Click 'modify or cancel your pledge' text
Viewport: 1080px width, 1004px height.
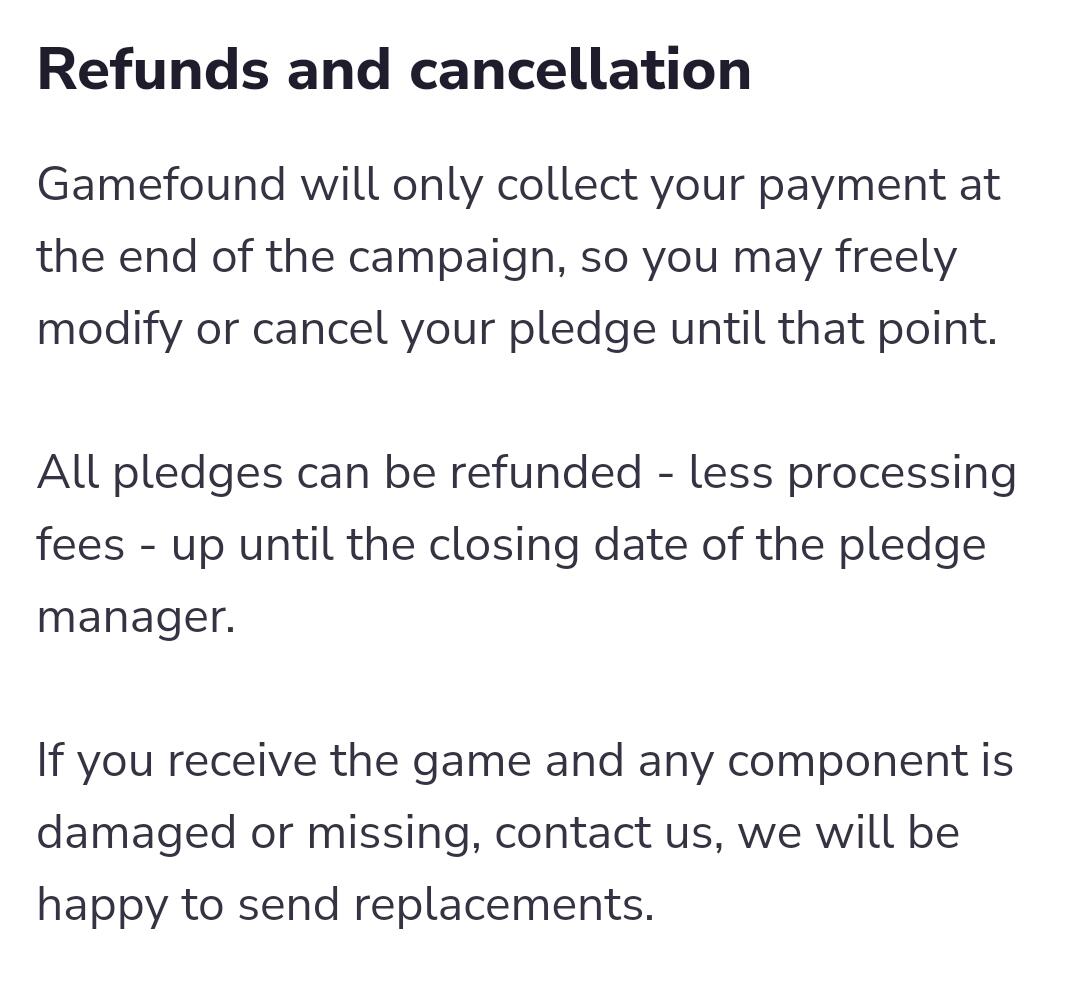[x=346, y=330]
